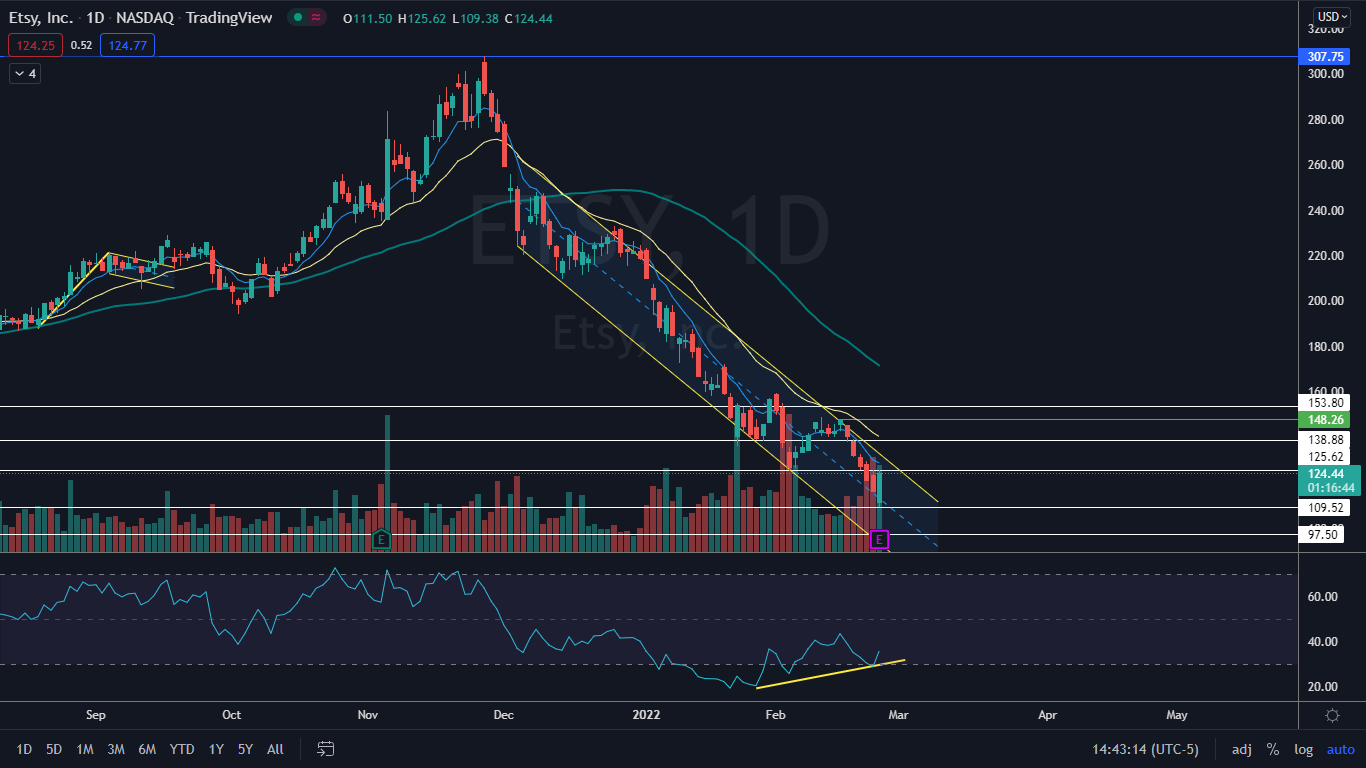
Task: Click the spread value 0.52
Action: (82, 44)
